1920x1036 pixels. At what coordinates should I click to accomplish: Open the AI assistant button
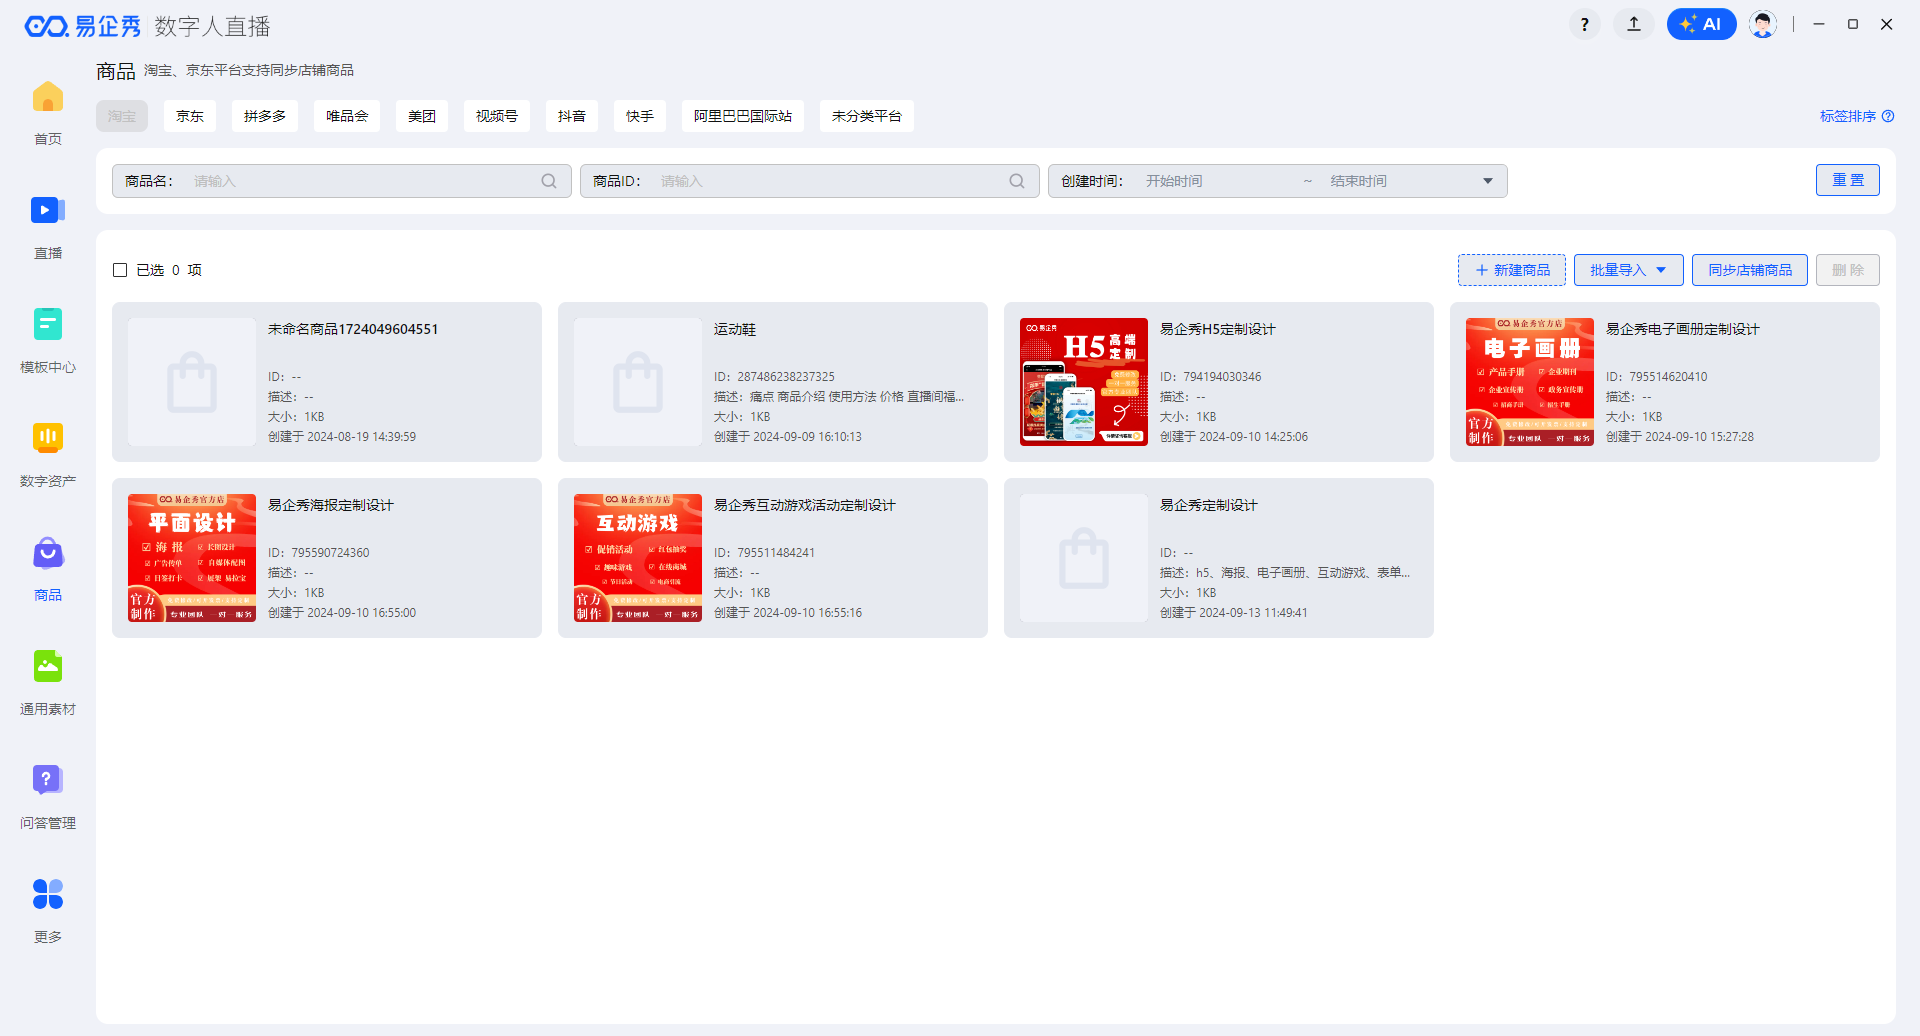1701,25
